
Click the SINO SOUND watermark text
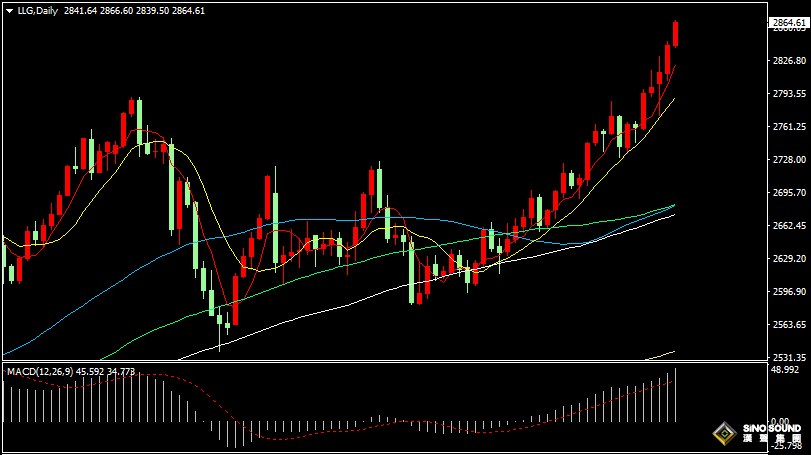pos(771,428)
